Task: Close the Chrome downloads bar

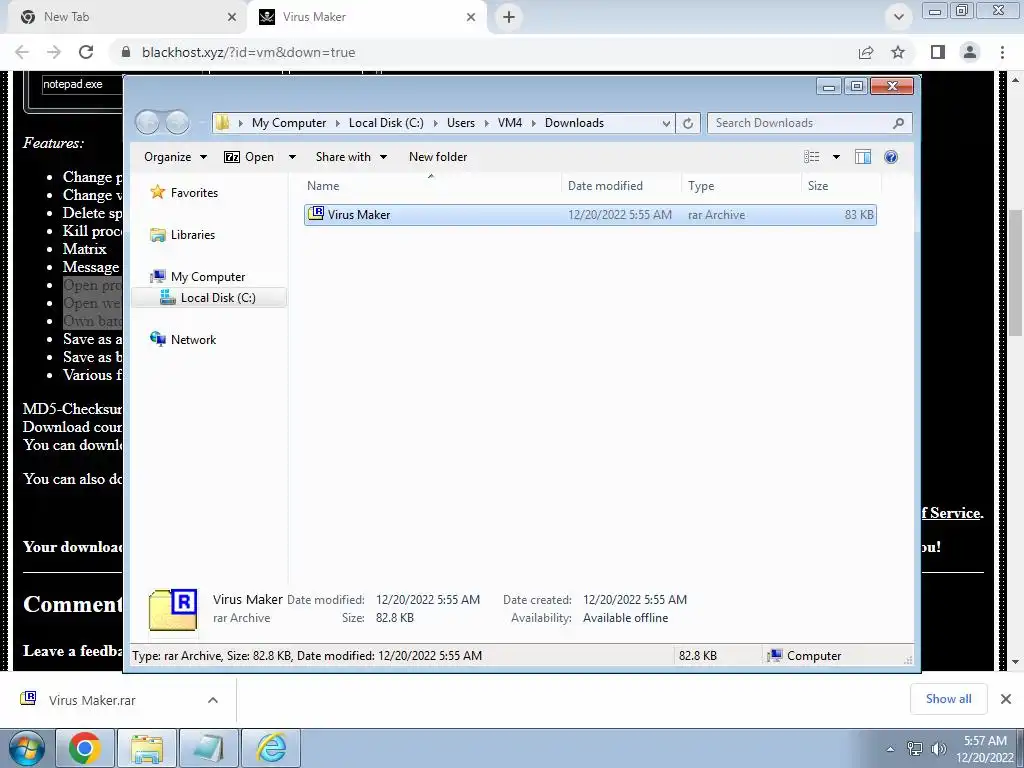Action: click(1006, 699)
